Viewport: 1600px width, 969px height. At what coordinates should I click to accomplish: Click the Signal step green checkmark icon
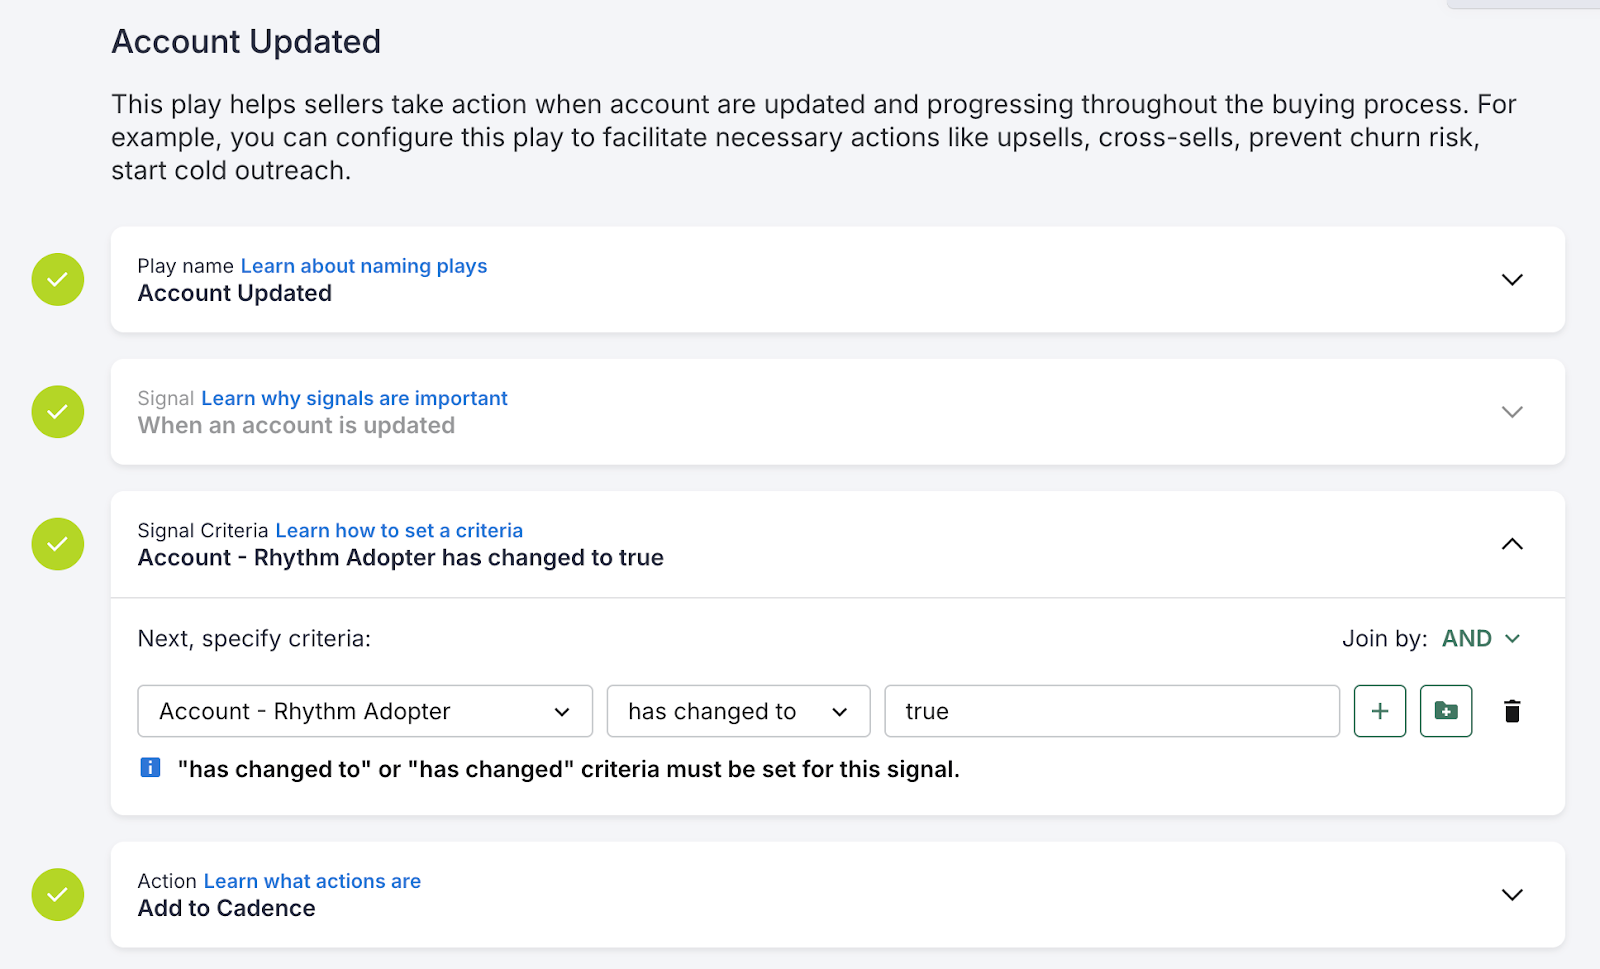58,411
